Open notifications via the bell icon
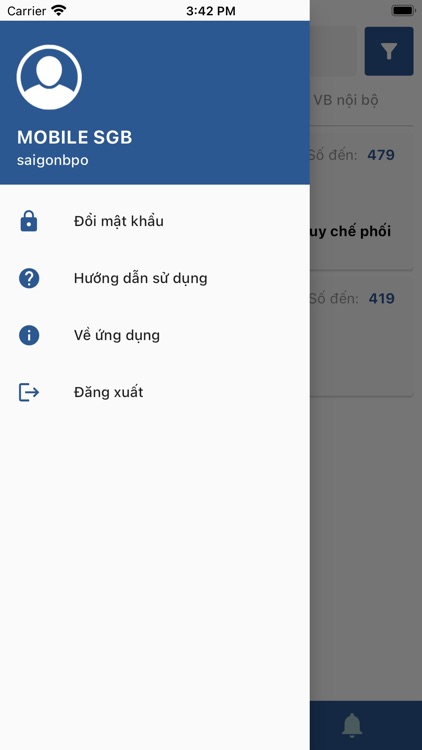422x750 pixels. (352, 725)
